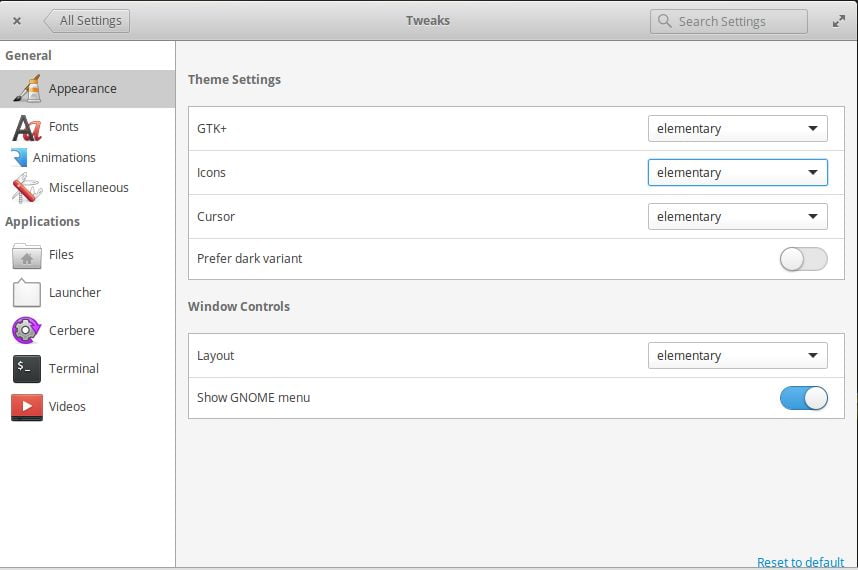858x570 pixels.
Task: Click the Icons row label
Action: coord(211,172)
